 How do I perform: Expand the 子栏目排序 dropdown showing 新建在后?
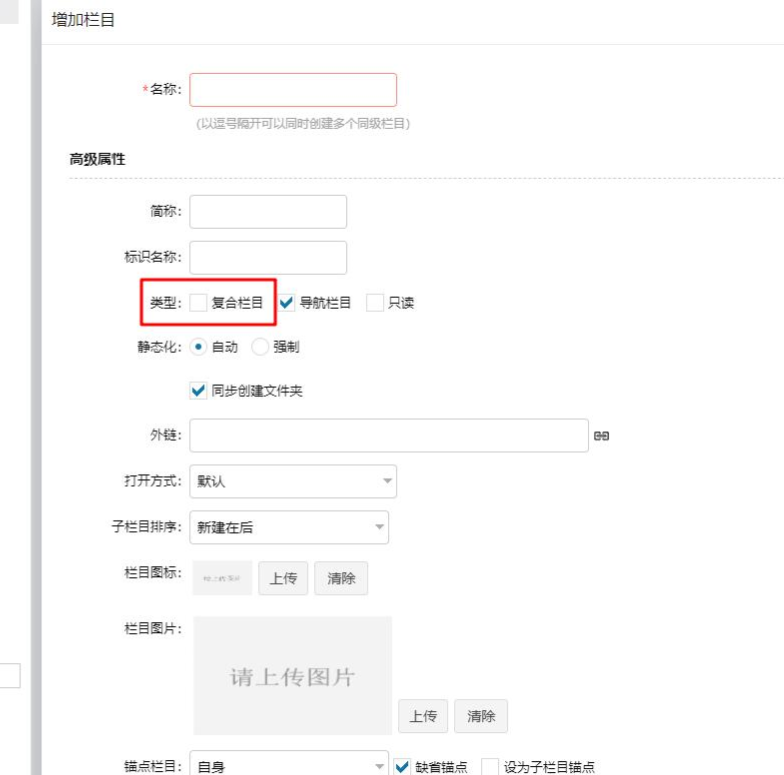tap(288, 527)
